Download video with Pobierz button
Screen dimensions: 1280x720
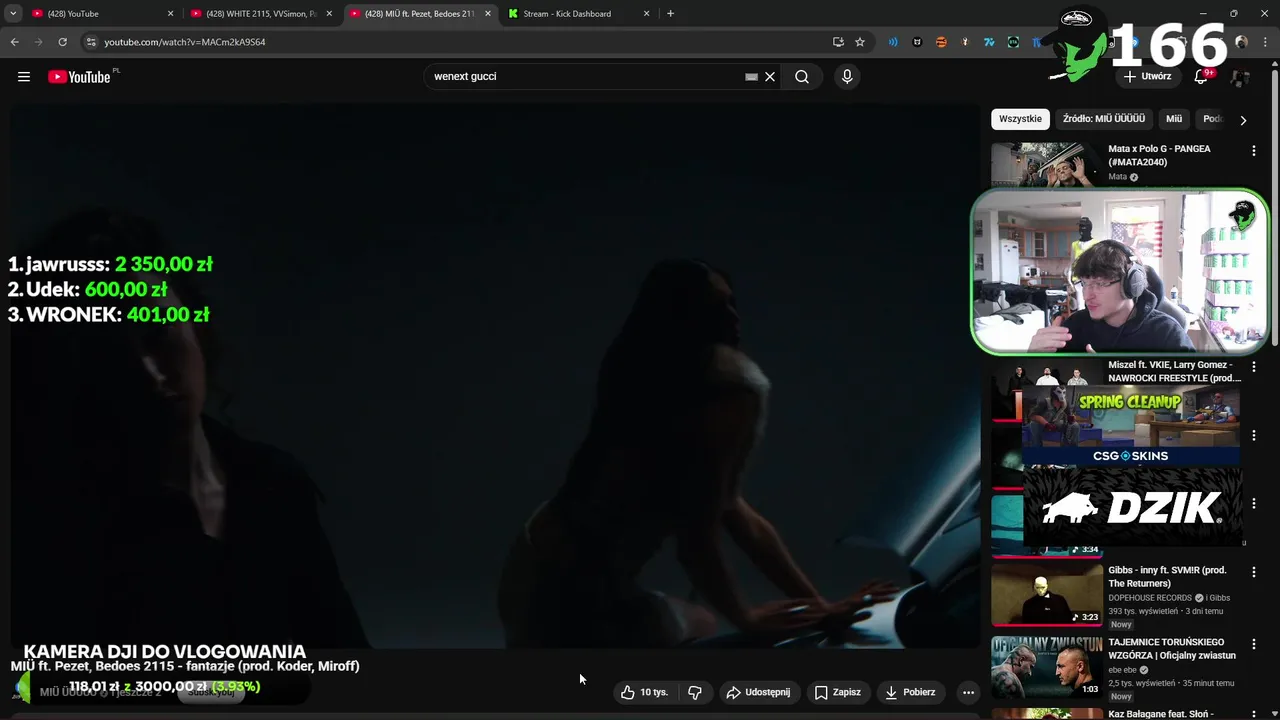point(911,692)
